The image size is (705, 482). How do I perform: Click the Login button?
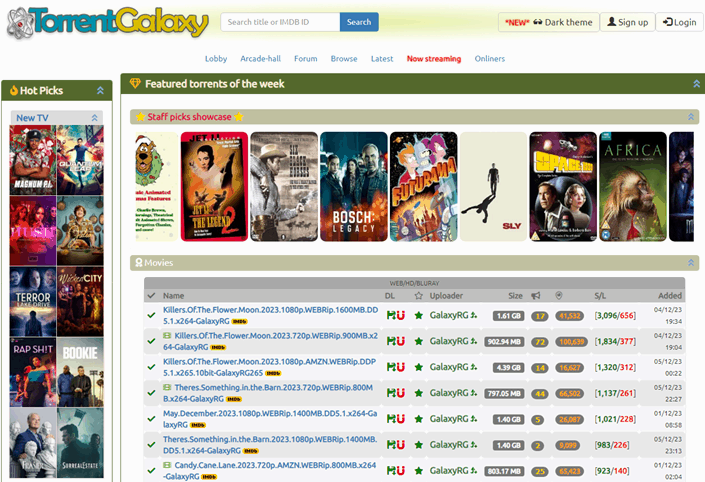[679, 22]
